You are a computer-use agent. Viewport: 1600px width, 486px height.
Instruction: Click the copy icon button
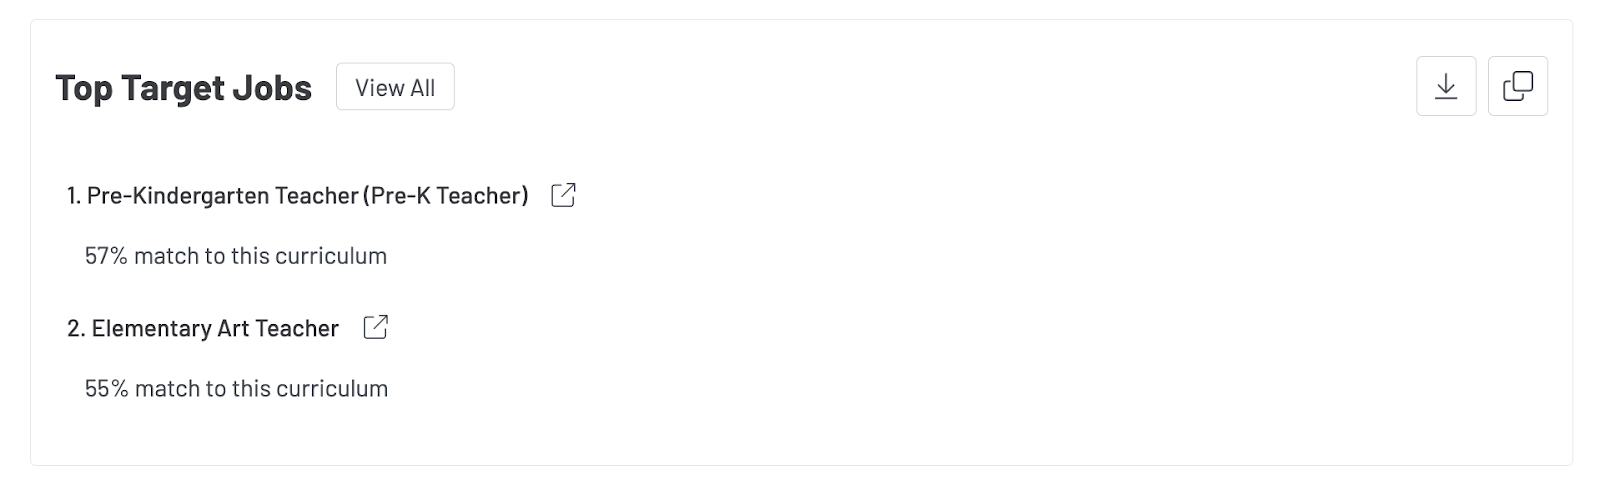(x=1517, y=87)
